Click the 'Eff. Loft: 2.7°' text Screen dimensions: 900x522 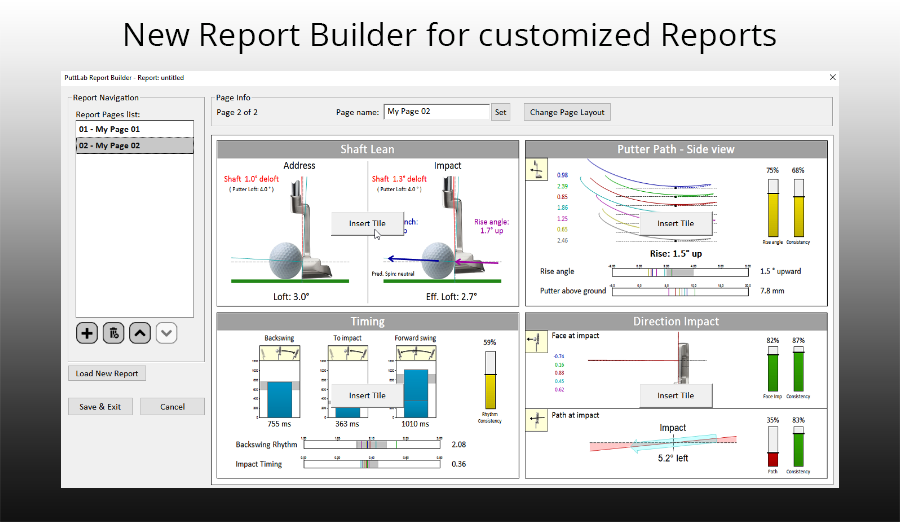(451, 297)
